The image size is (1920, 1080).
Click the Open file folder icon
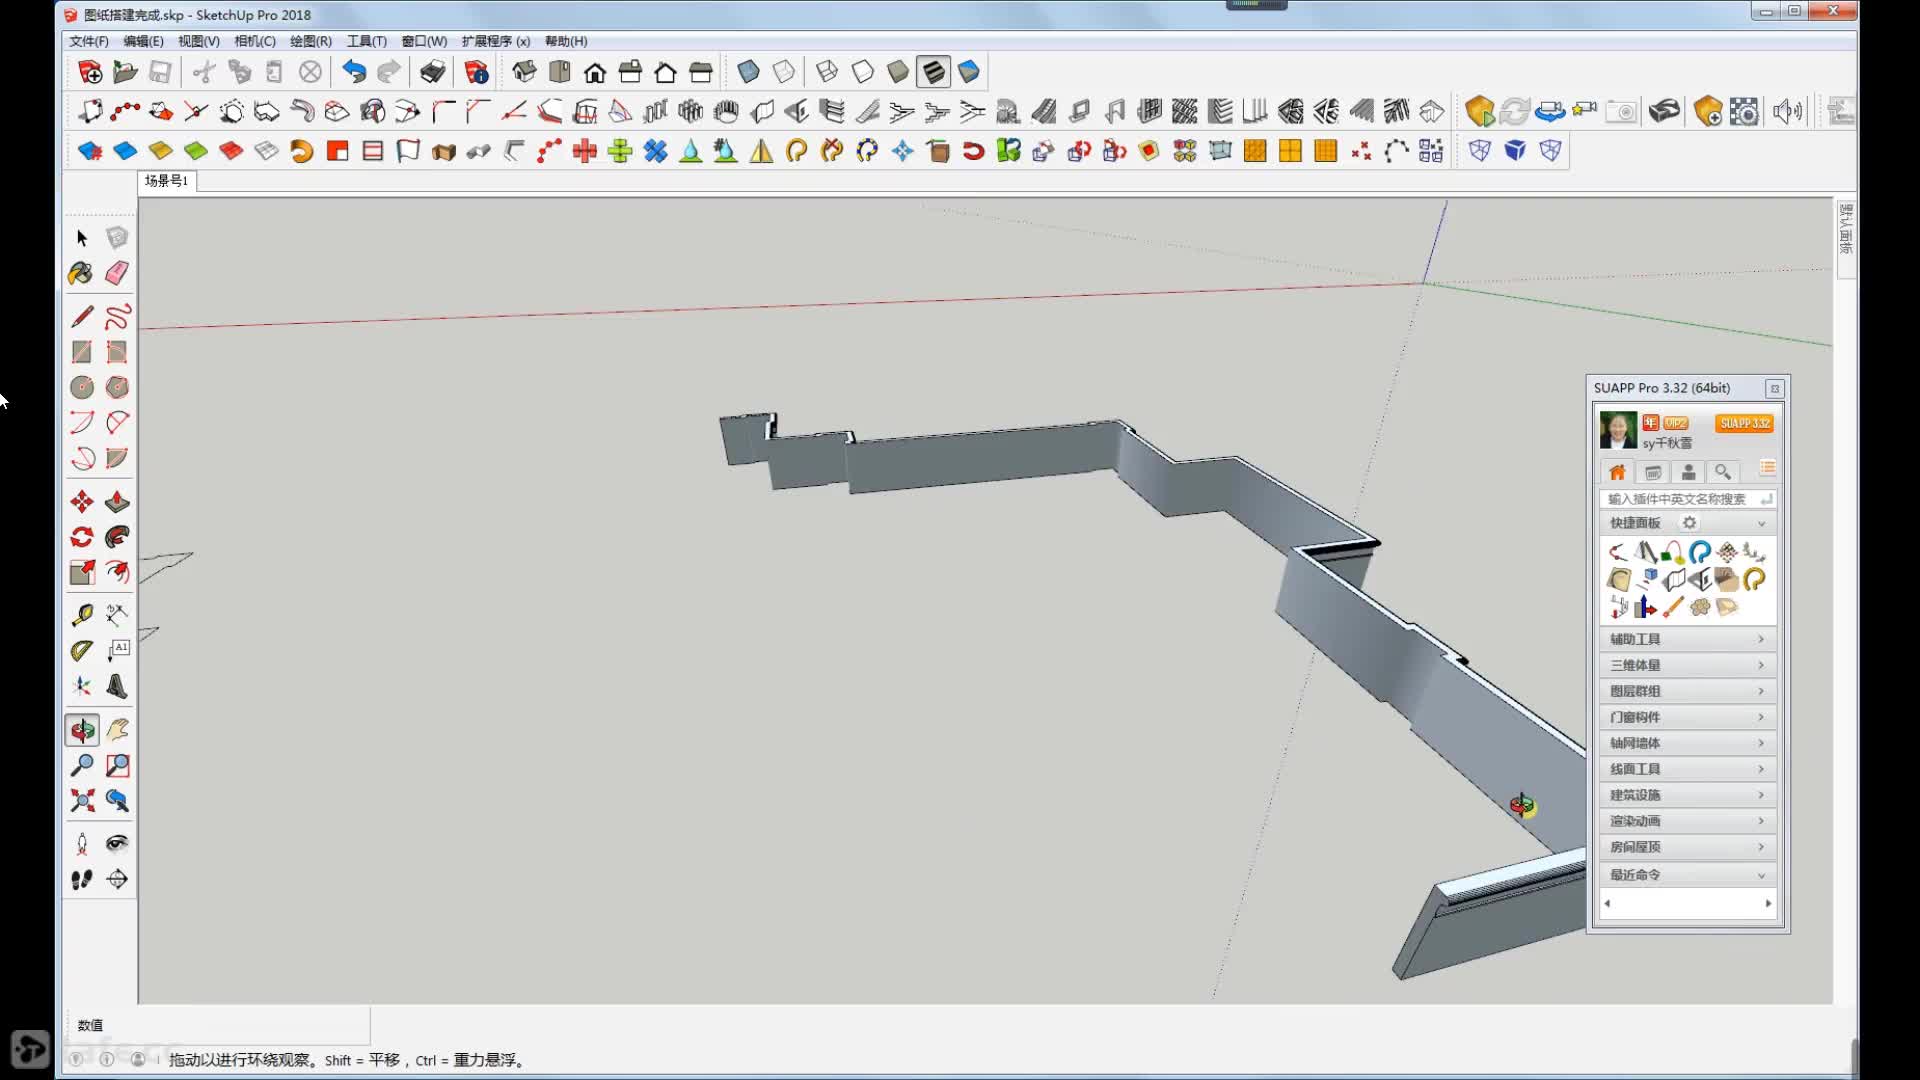click(x=125, y=72)
